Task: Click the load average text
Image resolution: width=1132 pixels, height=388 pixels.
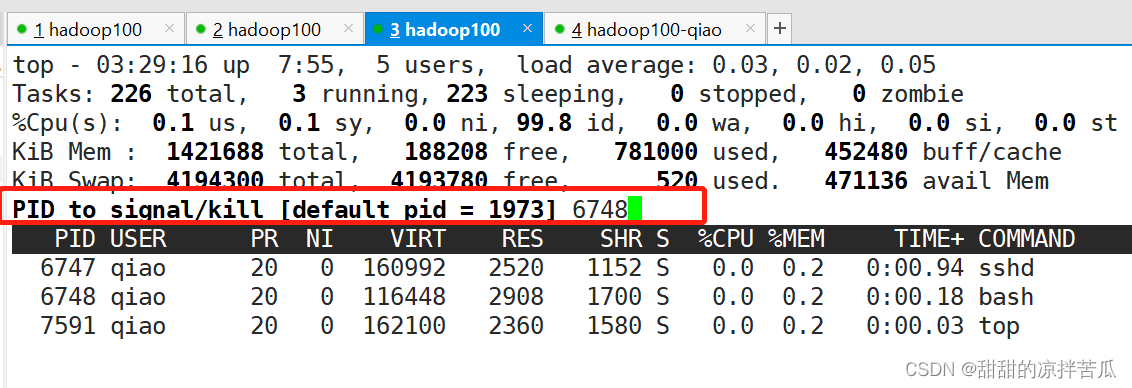Action: [726, 65]
